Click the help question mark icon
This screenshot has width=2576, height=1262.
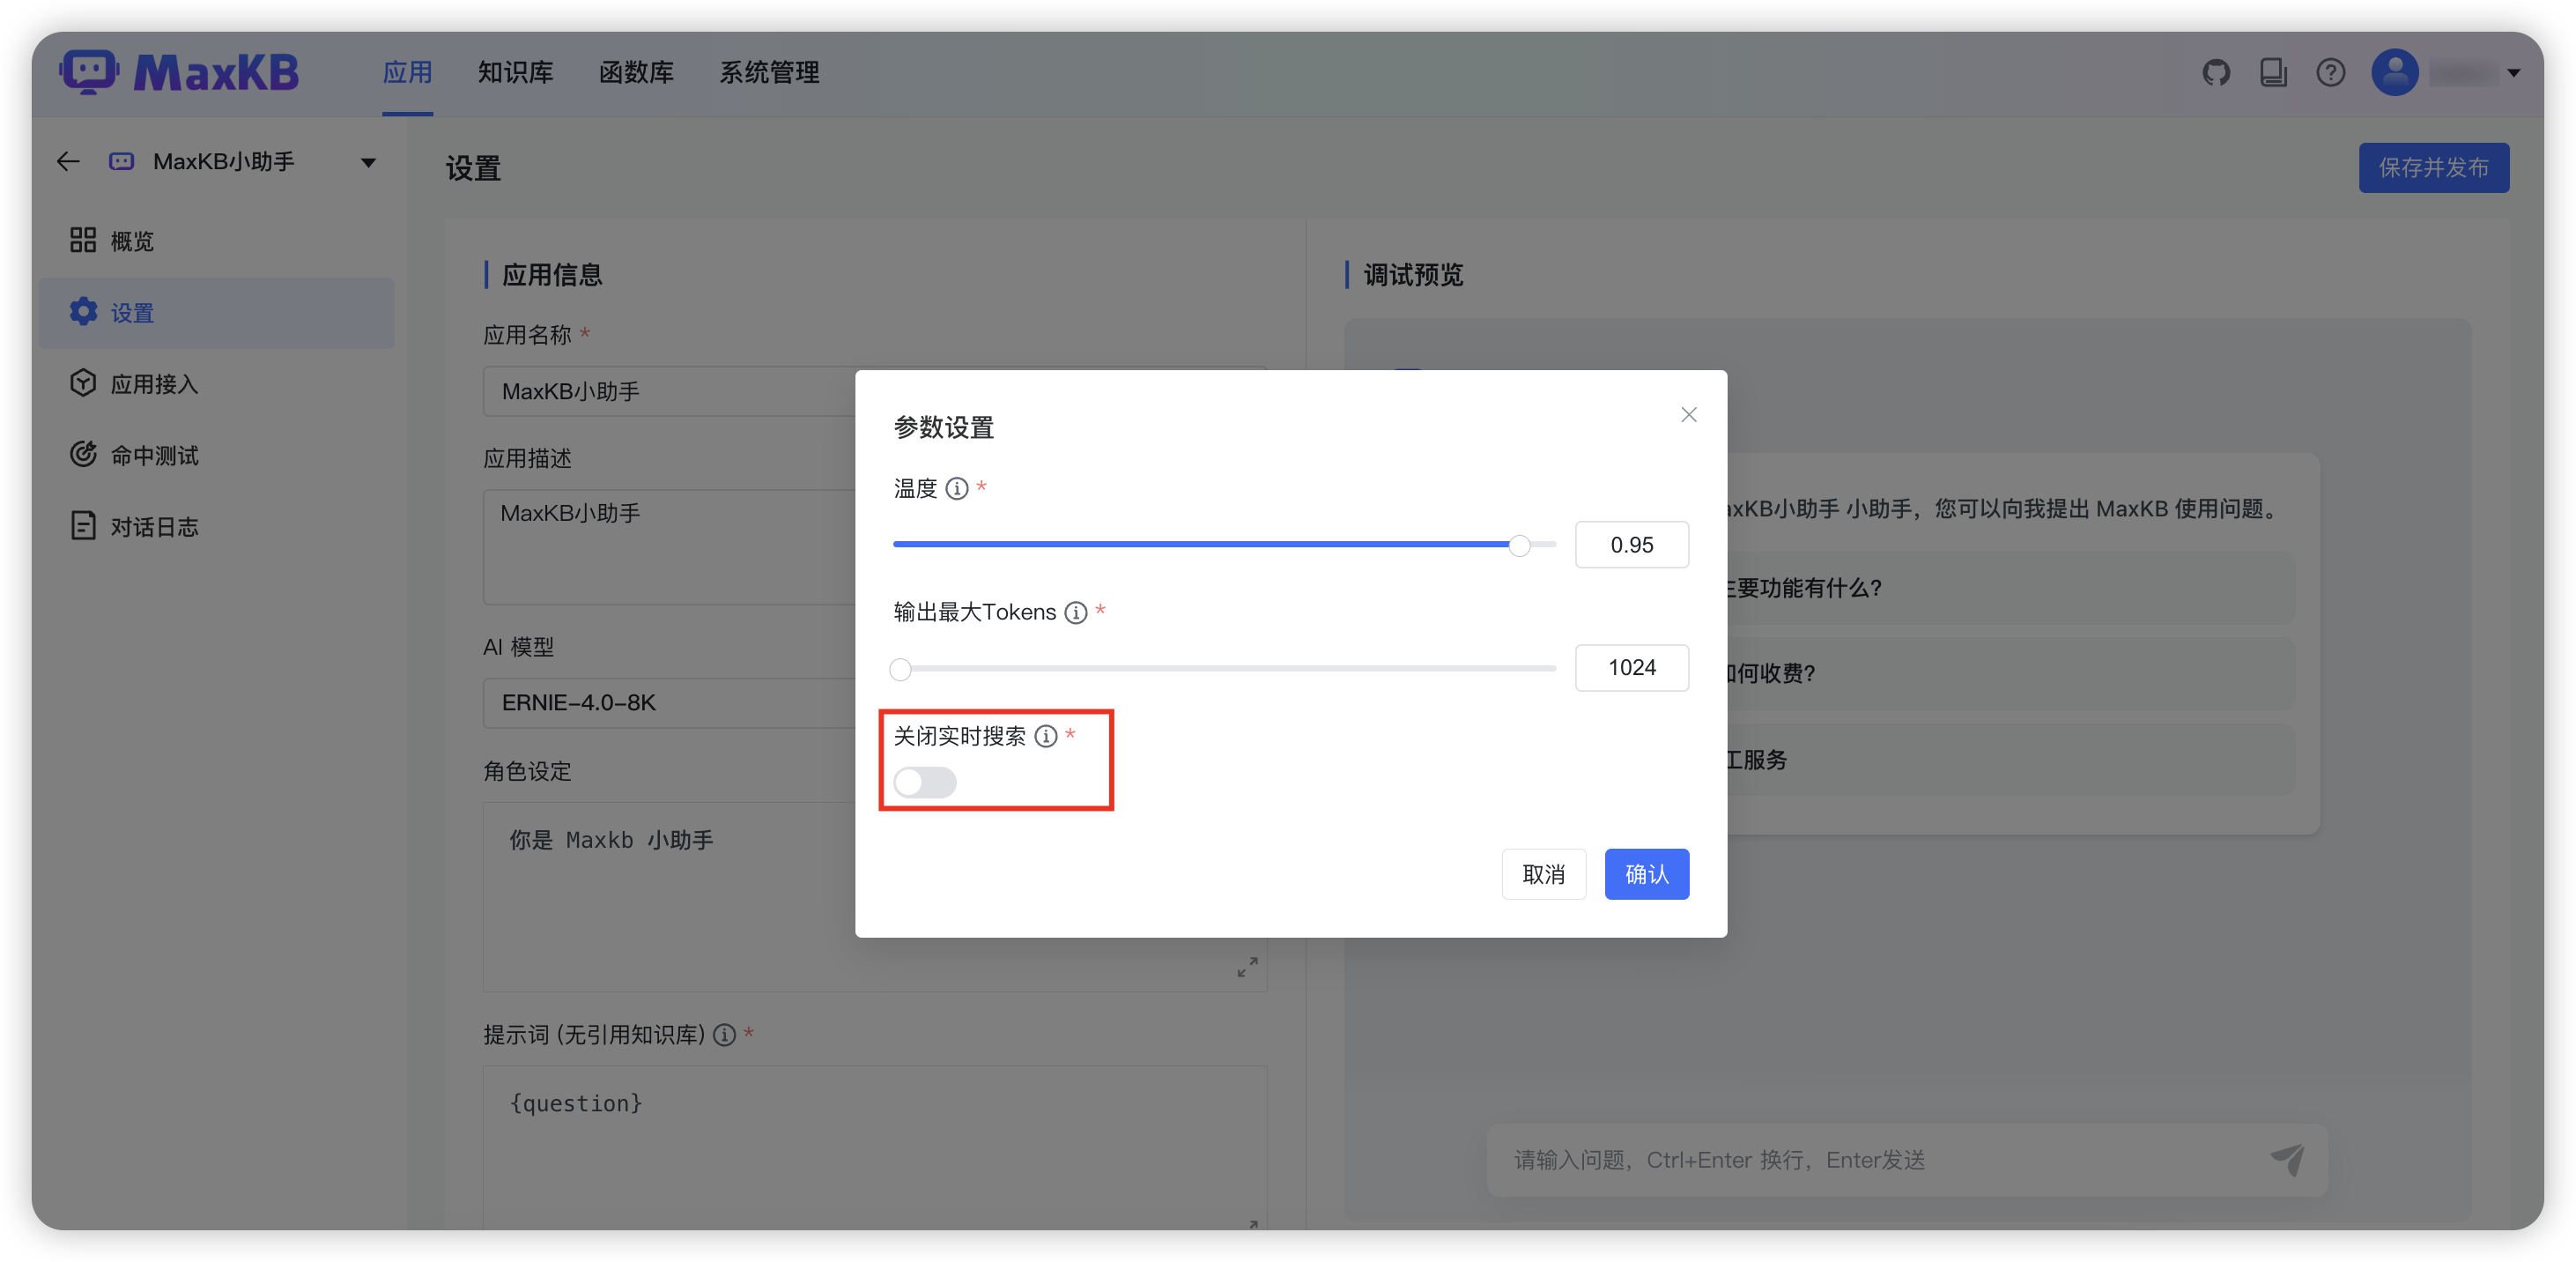[2330, 73]
